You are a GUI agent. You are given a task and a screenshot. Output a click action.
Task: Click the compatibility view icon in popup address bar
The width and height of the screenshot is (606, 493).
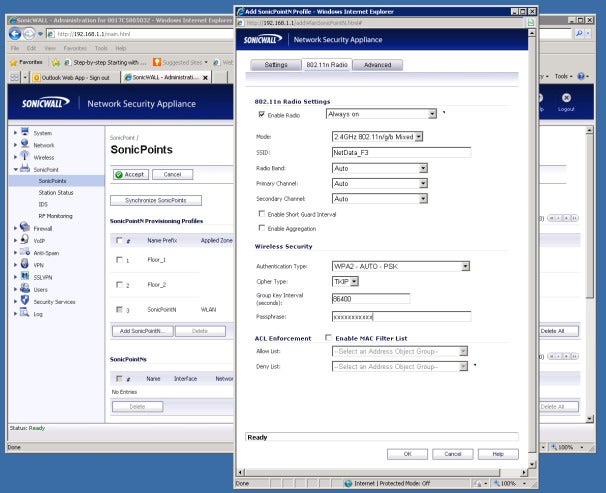531,23
